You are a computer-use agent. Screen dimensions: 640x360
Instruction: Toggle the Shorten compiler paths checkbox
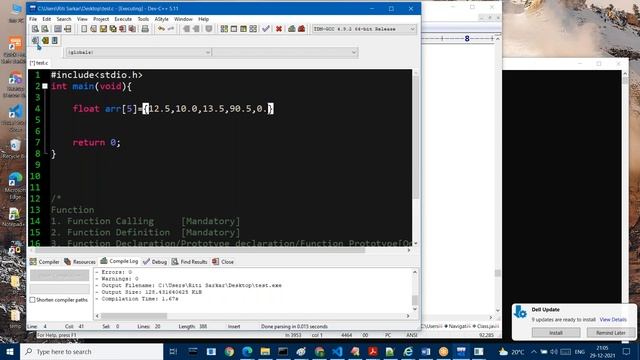[x=32, y=300]
